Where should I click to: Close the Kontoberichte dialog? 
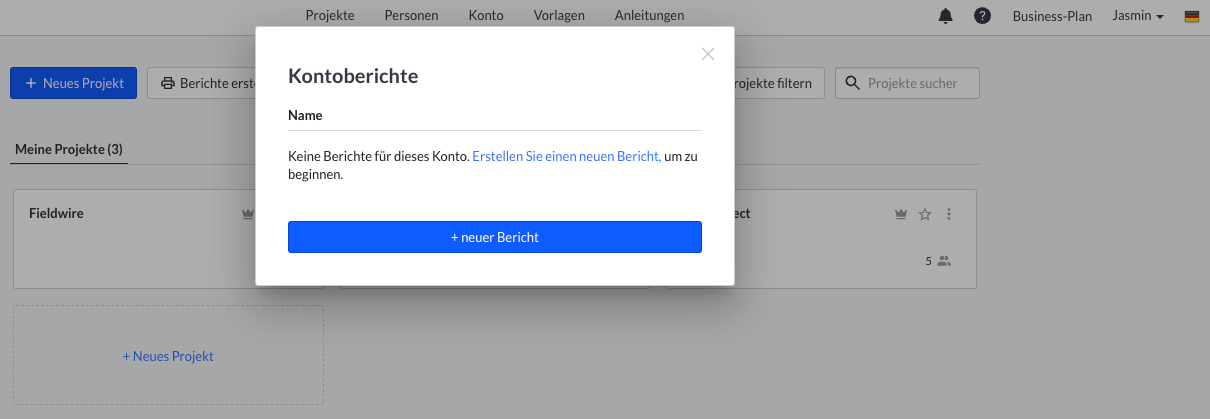[x=708, y=54]
